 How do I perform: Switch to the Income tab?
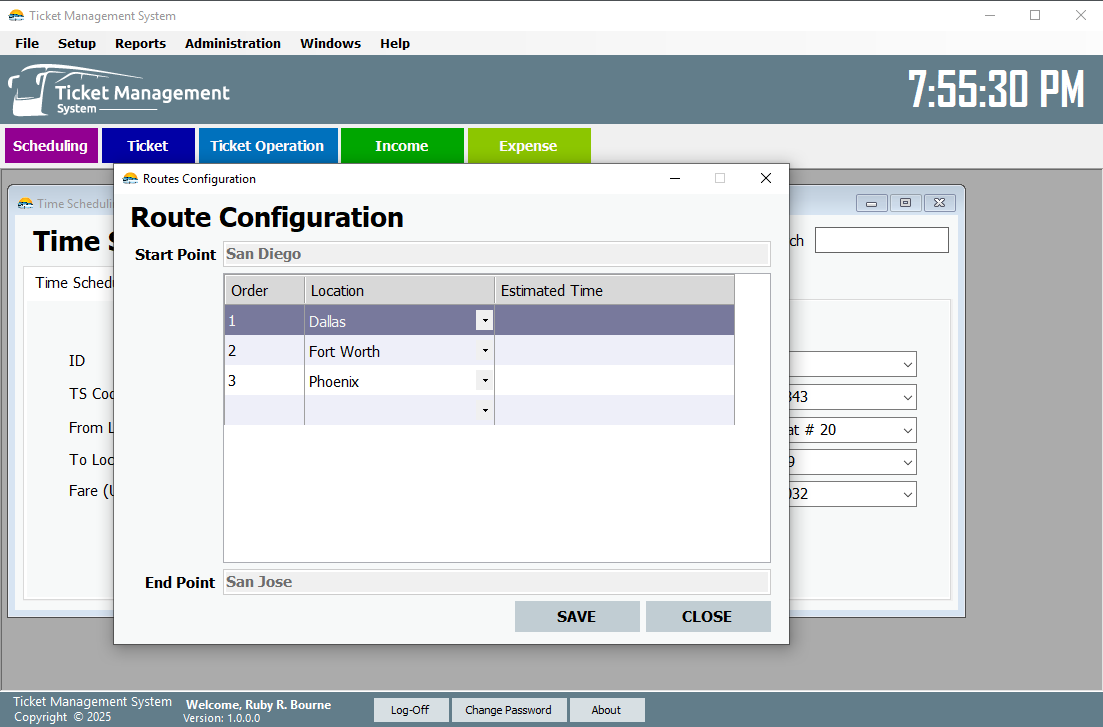click(x=402, y=145)
